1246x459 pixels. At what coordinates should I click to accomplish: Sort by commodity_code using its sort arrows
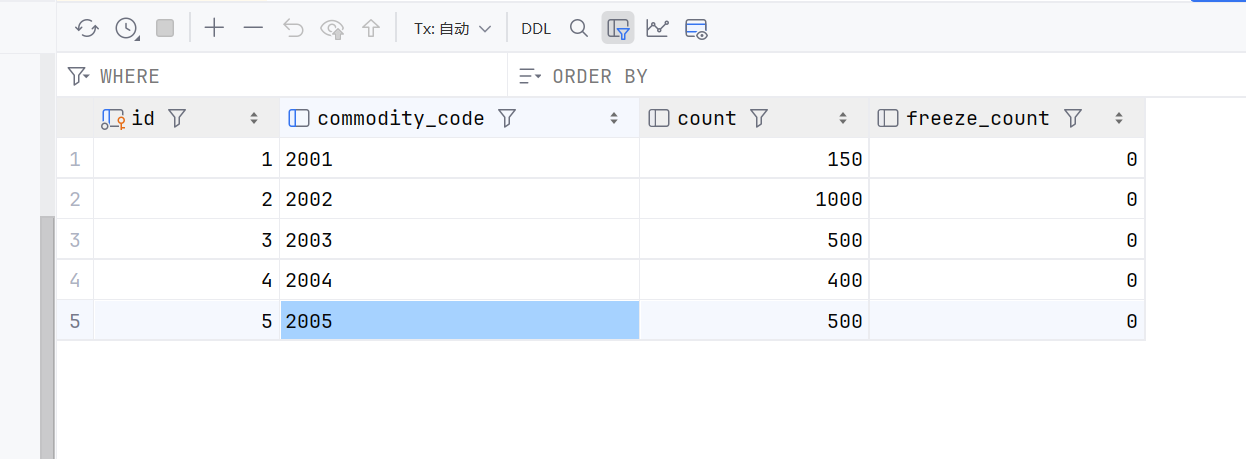(614, 118)
